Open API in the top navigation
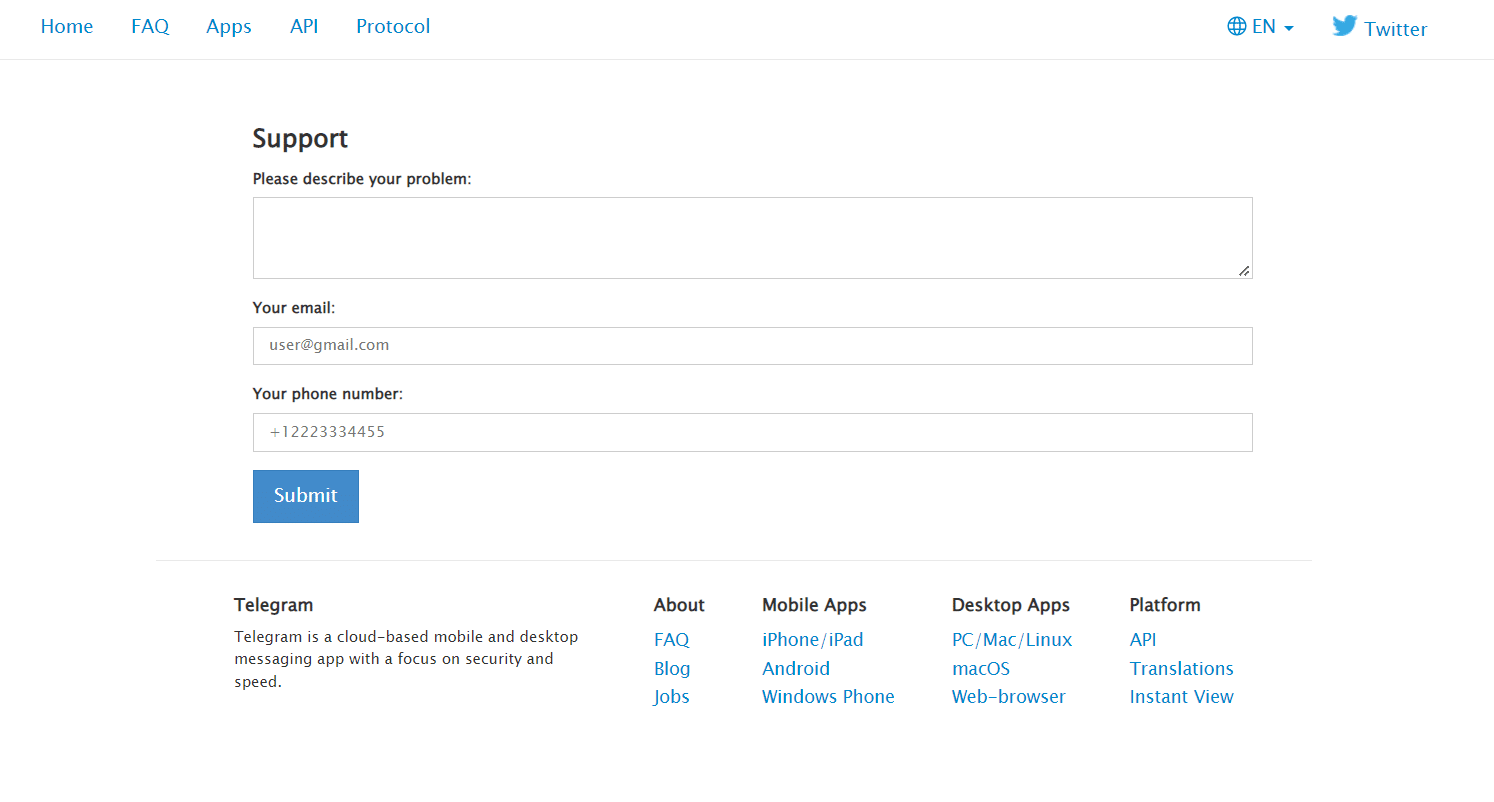The width and height of the screenshot is (1494, 802). pyautogui.click(x=304, y=27)
